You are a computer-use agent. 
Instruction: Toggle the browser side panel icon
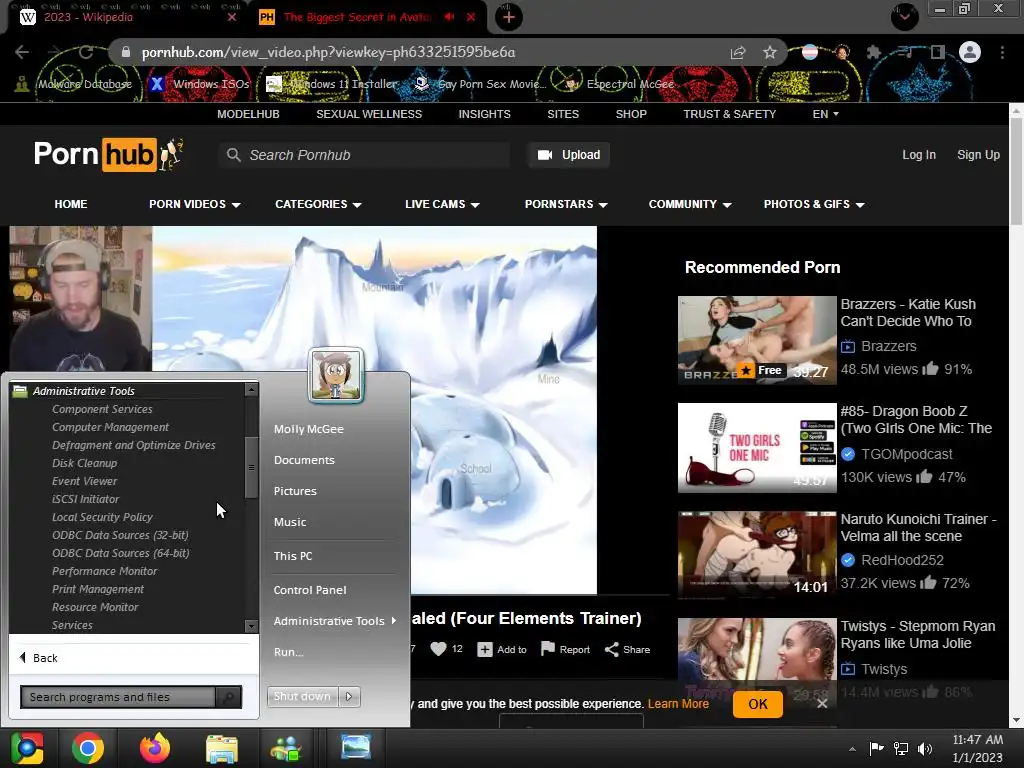click(x=937, y=52)
